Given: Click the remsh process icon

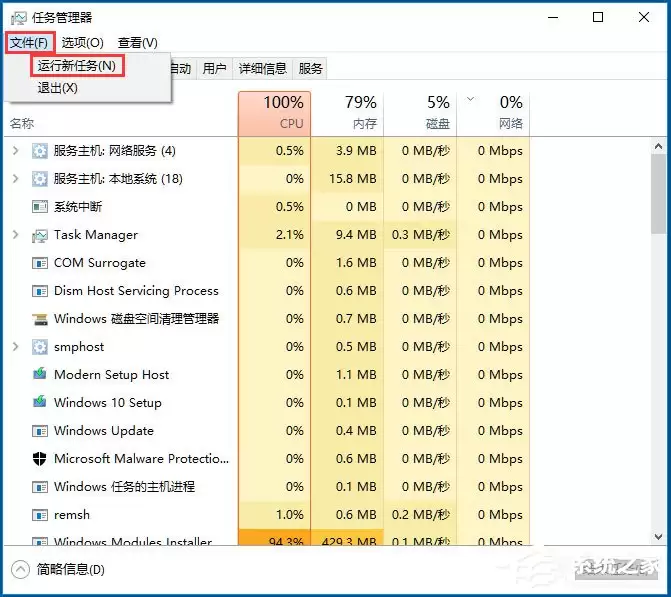Looking at the screenshot, I should 40,515.
